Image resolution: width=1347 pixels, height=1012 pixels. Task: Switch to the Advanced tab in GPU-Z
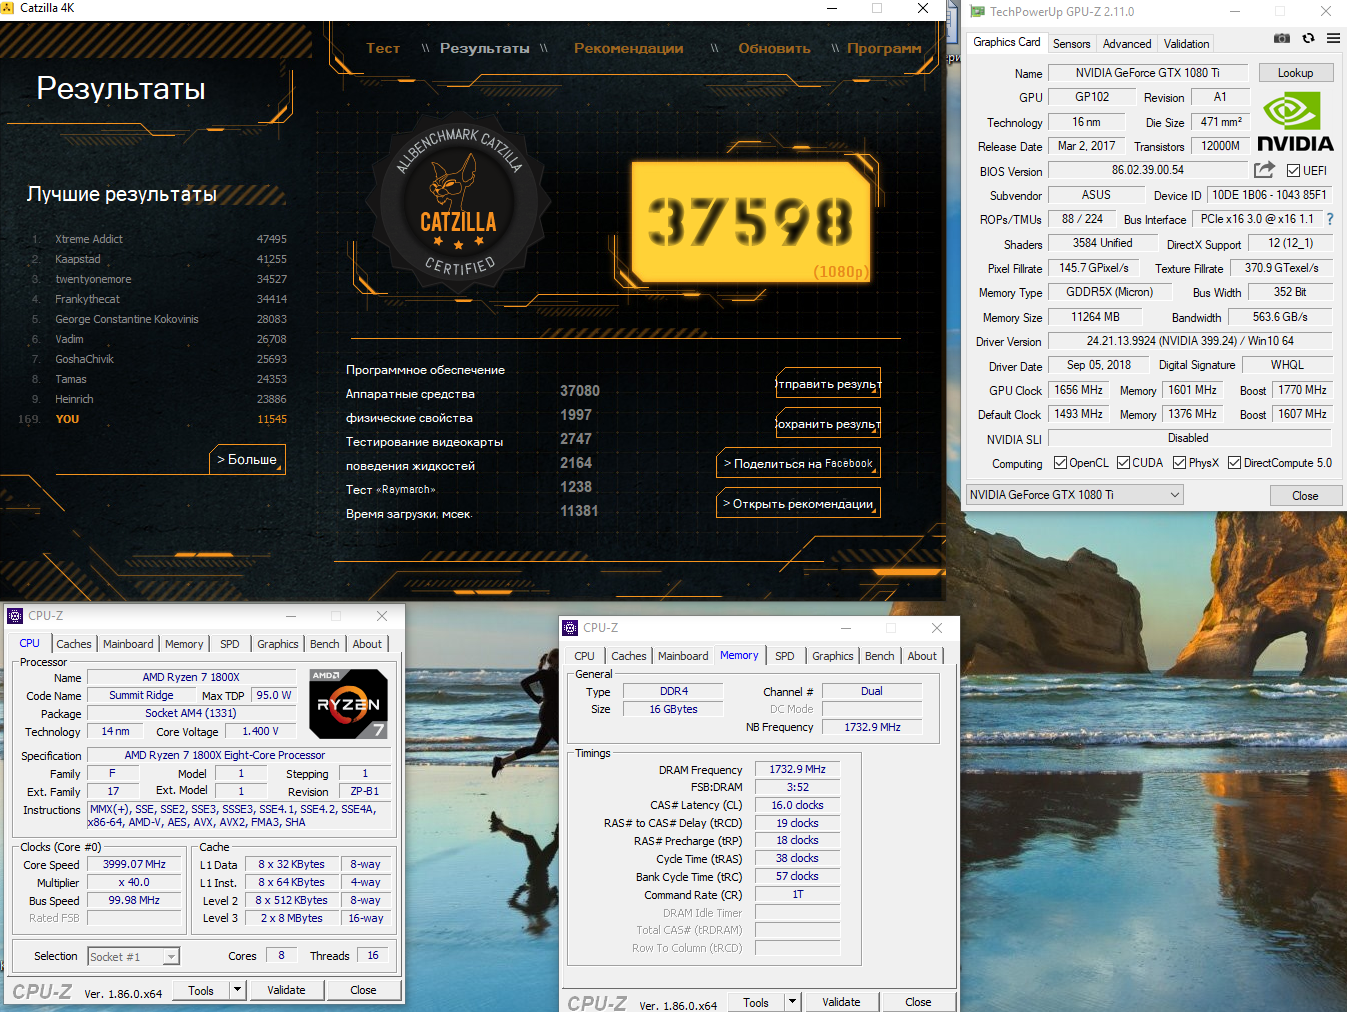tap(1127, 44)
